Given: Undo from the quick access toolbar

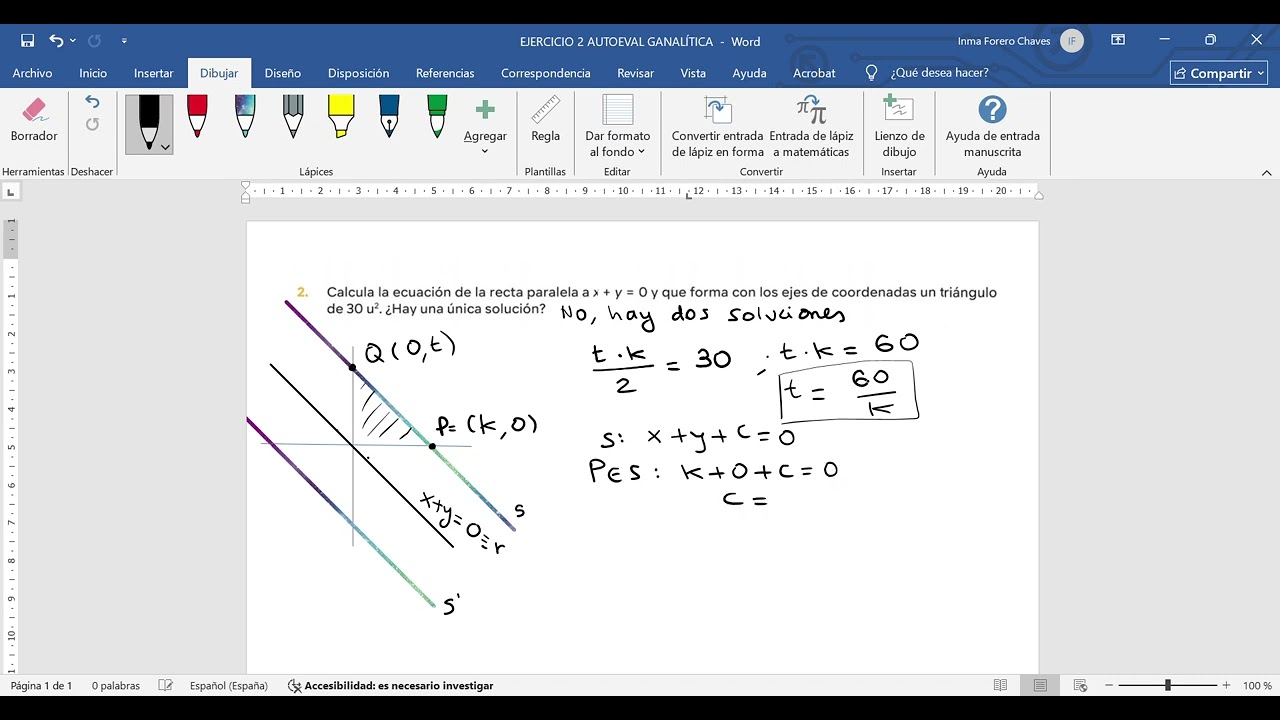Looking at the screenshot, I should 56,41.
